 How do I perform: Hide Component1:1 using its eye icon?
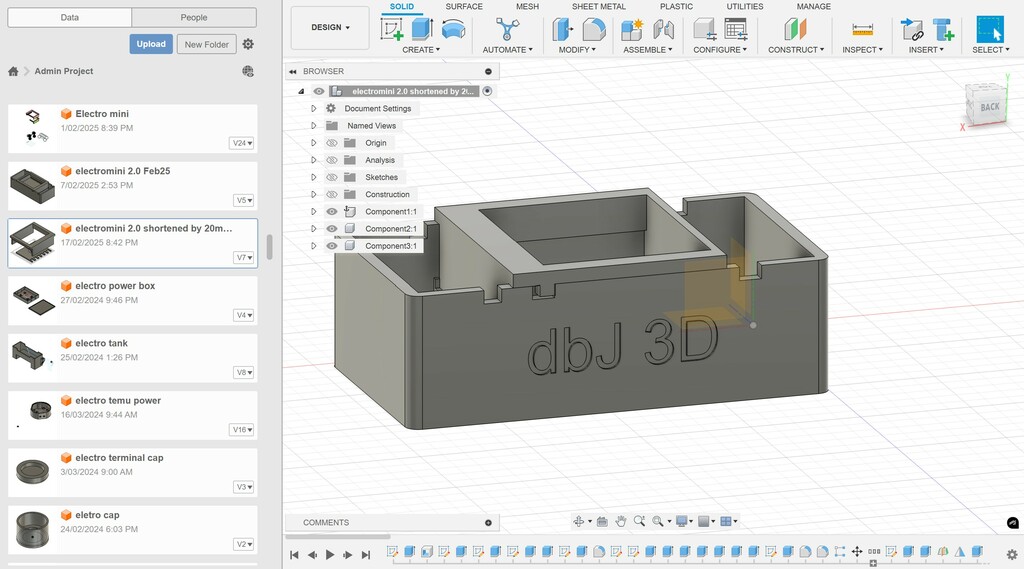pyautogui.click(x=332, y=212)
